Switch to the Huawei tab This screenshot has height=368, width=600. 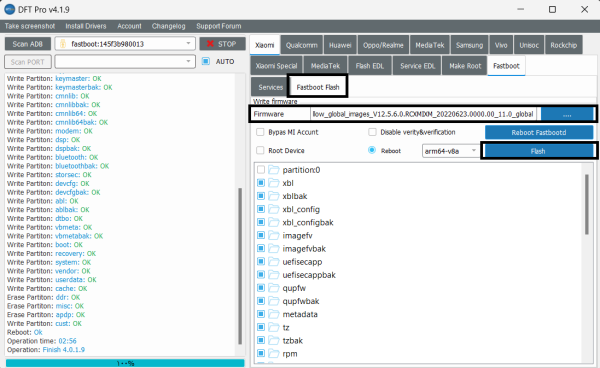[x=340, y=45]
